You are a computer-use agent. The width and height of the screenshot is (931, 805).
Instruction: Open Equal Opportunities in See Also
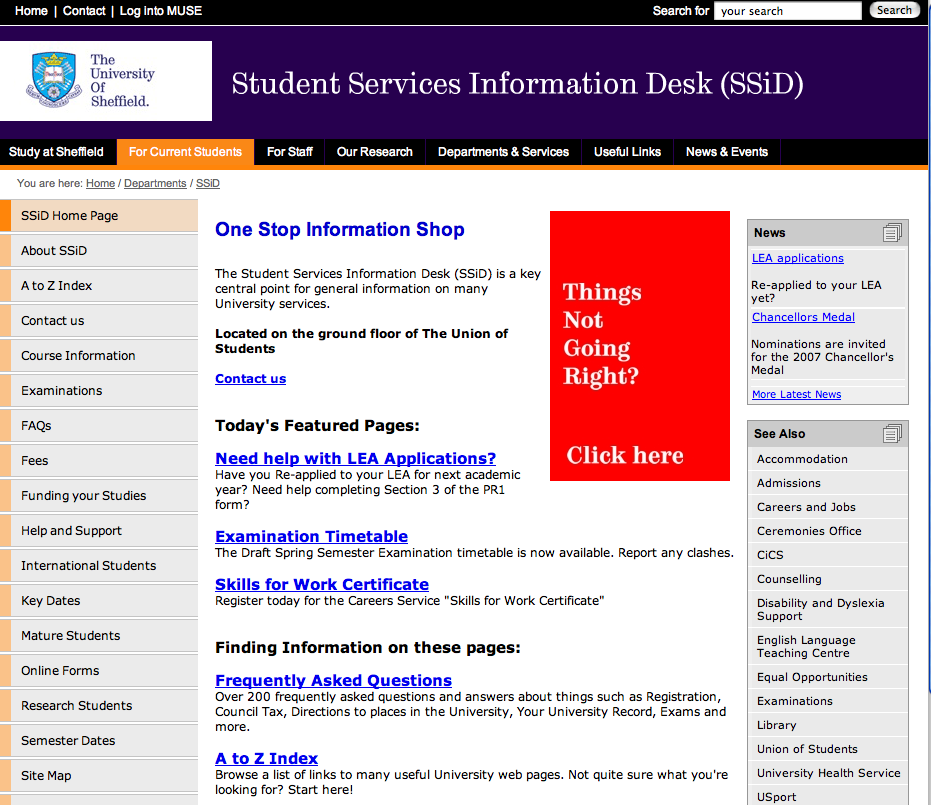coord(828,677)
